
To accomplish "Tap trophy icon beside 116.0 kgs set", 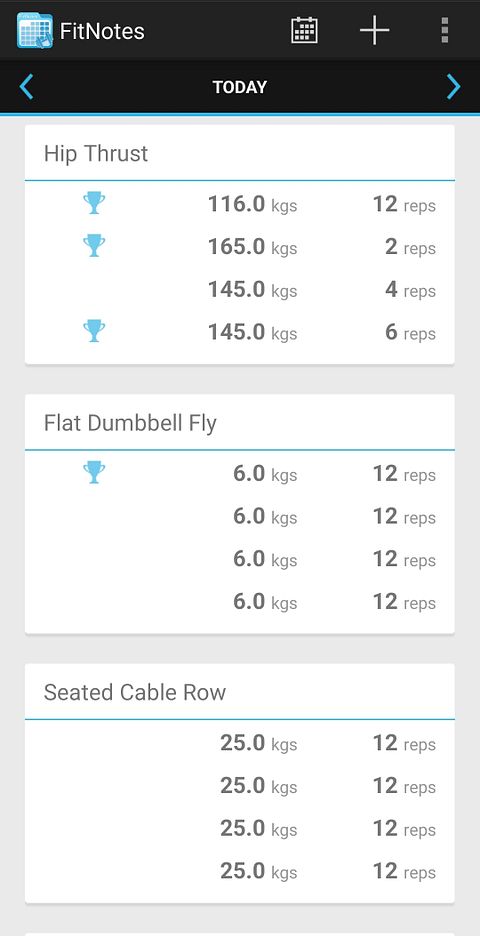I will pos(94,203).
